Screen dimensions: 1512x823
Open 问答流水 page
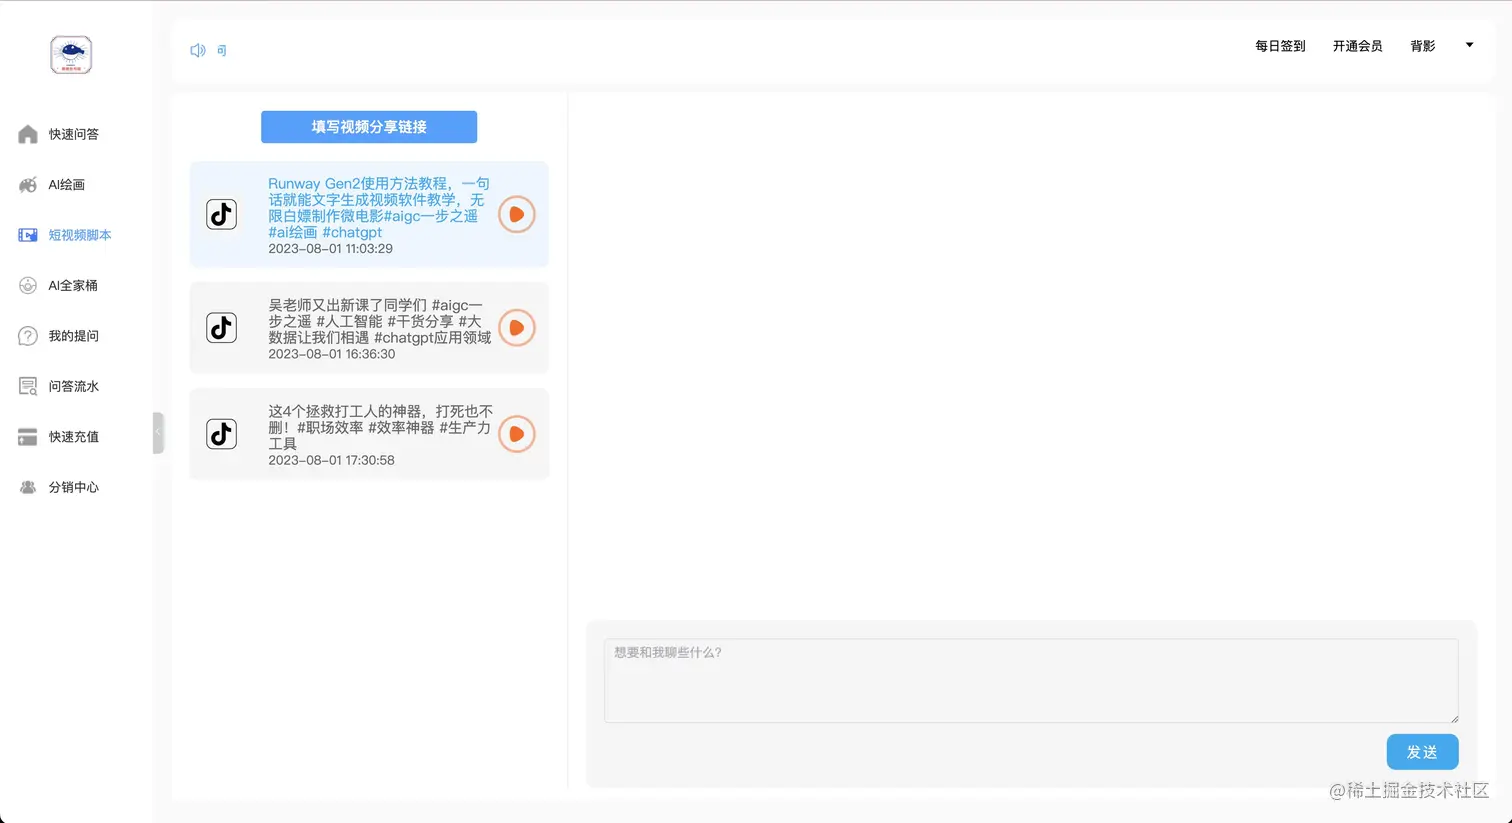[x=74, y=386]
